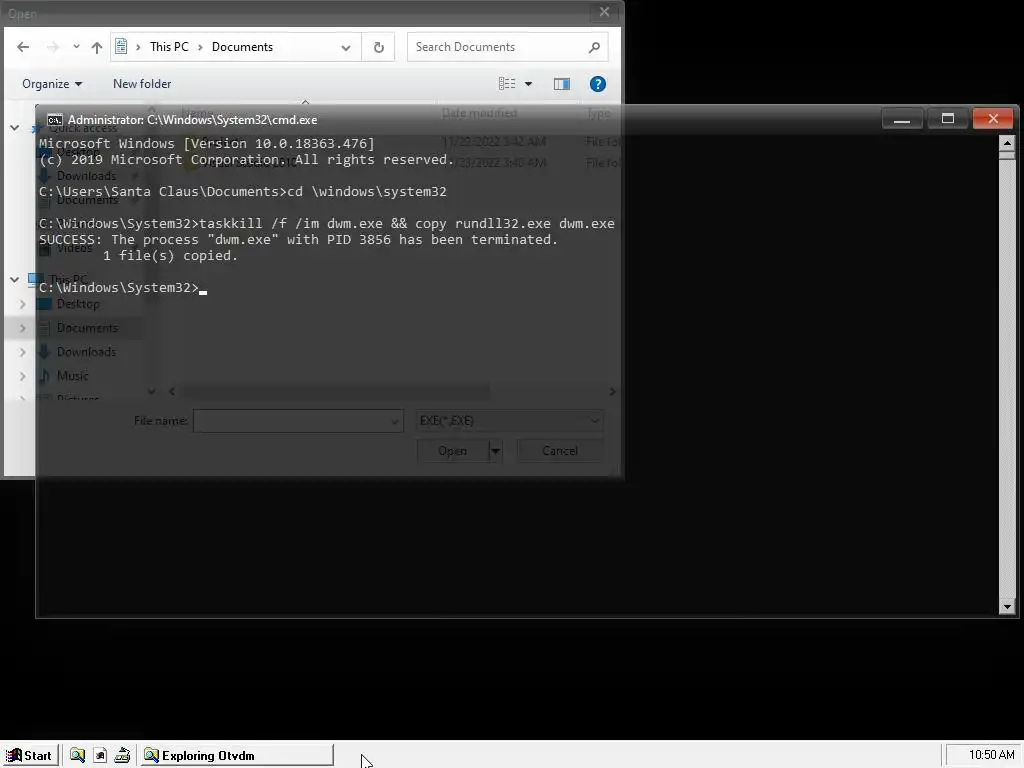The image size is (1024, 768).
Task: Click file list right scroll arrow
Action: click(x=612, y=392)
